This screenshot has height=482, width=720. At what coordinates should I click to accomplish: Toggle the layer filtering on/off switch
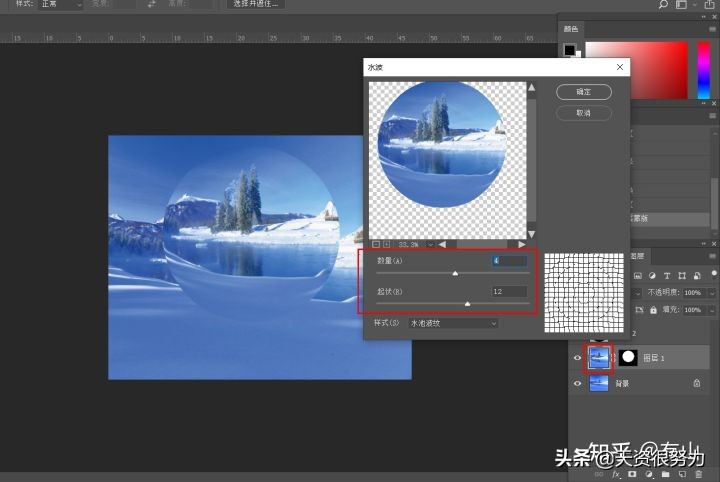click(714, 274)
